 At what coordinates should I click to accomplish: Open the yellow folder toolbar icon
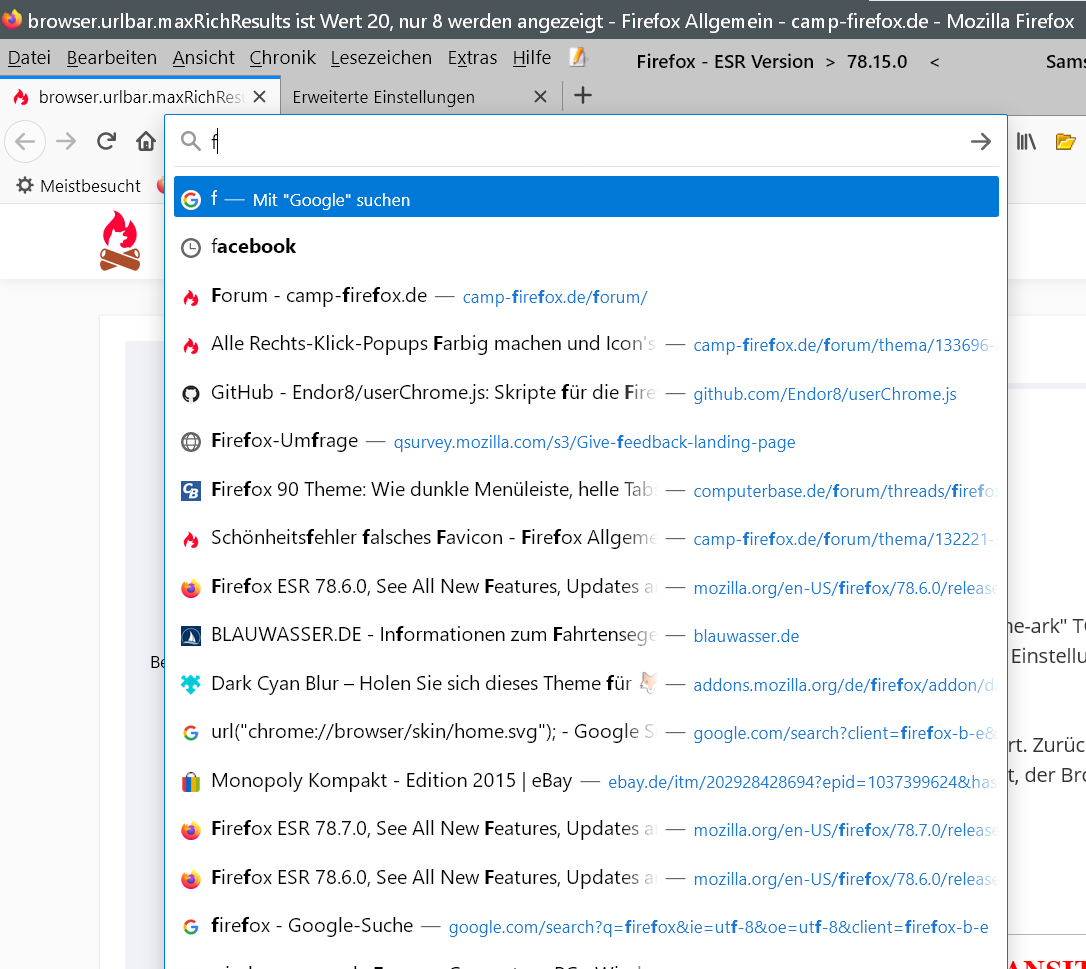1065,142
